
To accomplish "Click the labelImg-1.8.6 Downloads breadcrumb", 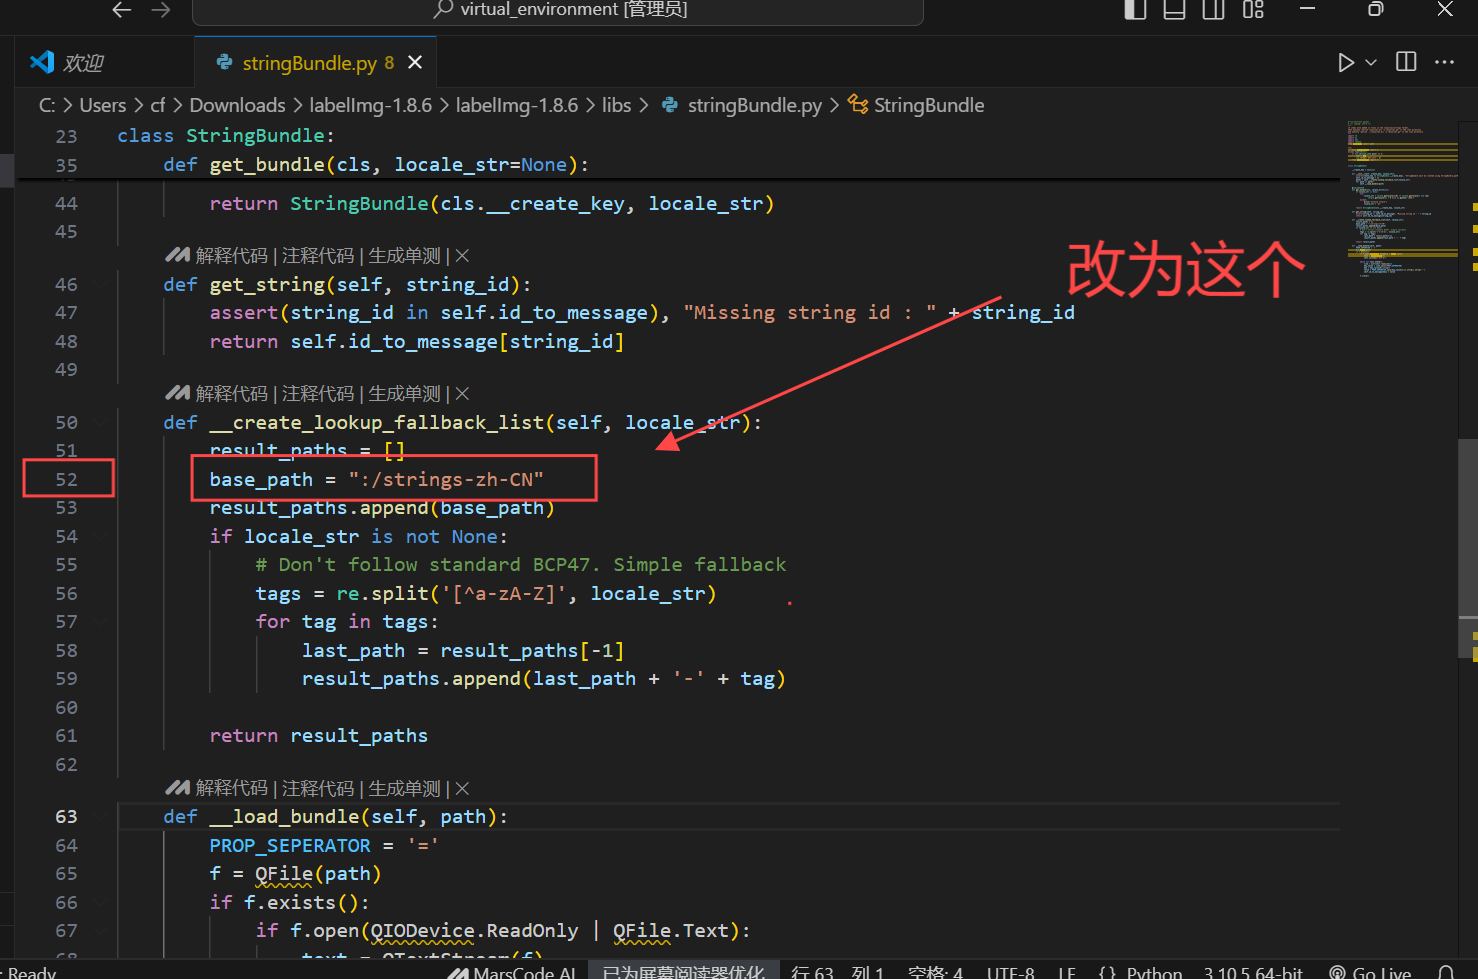I will (371, 105).
